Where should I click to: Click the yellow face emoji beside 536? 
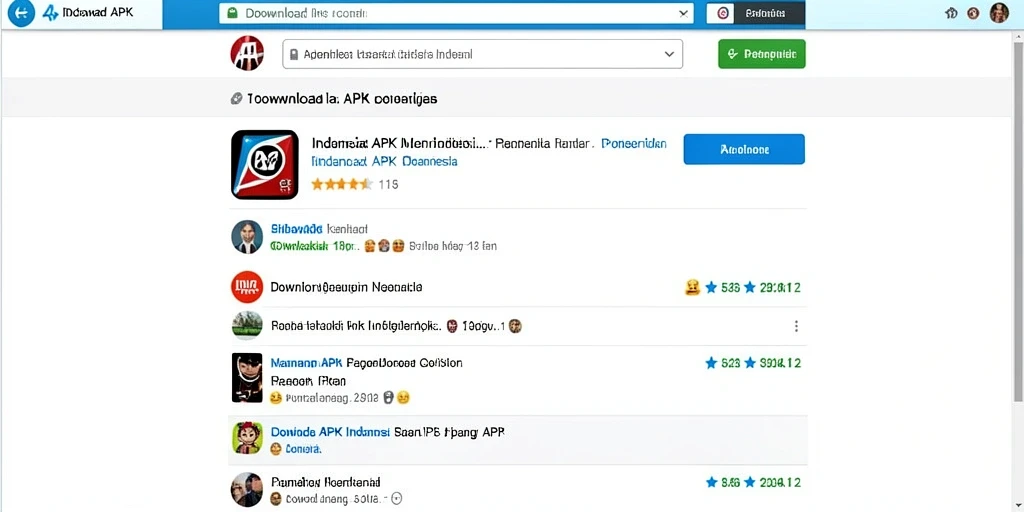pyautogui.click(x=692, y=287)
